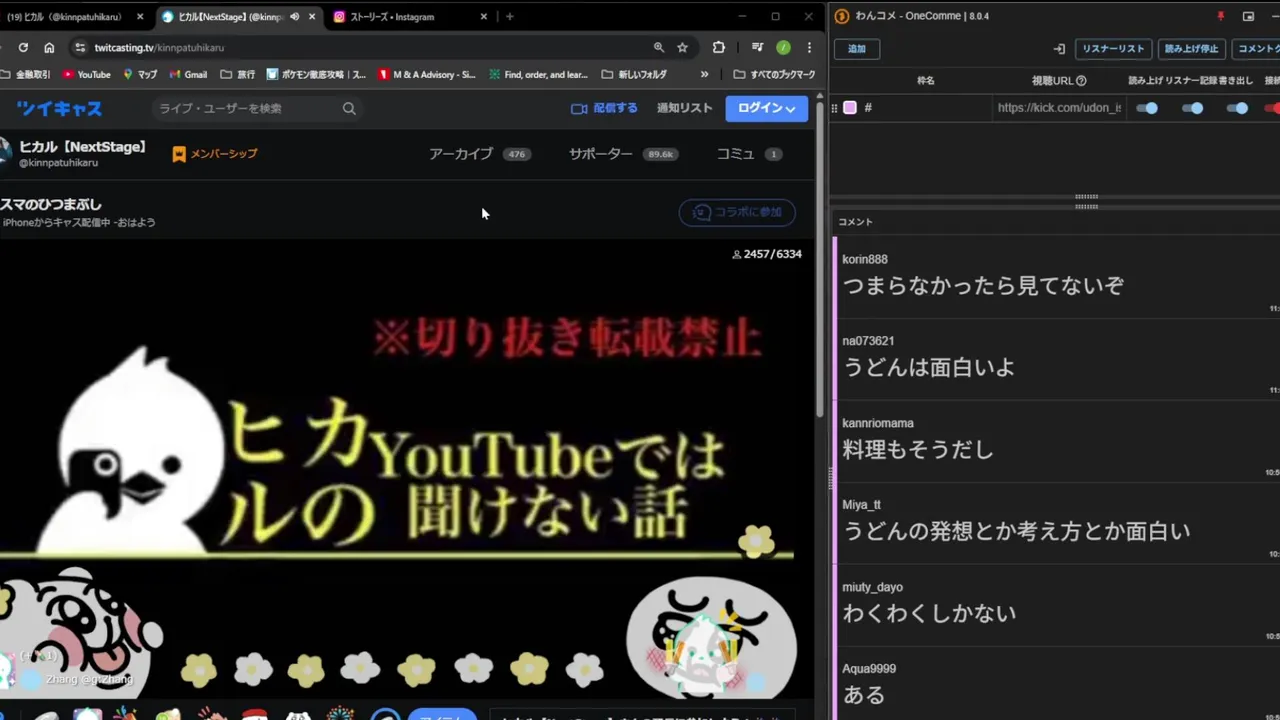Click the 配信する link
The width and height of the screenshot is (1280, 720).
click(604, 108)
